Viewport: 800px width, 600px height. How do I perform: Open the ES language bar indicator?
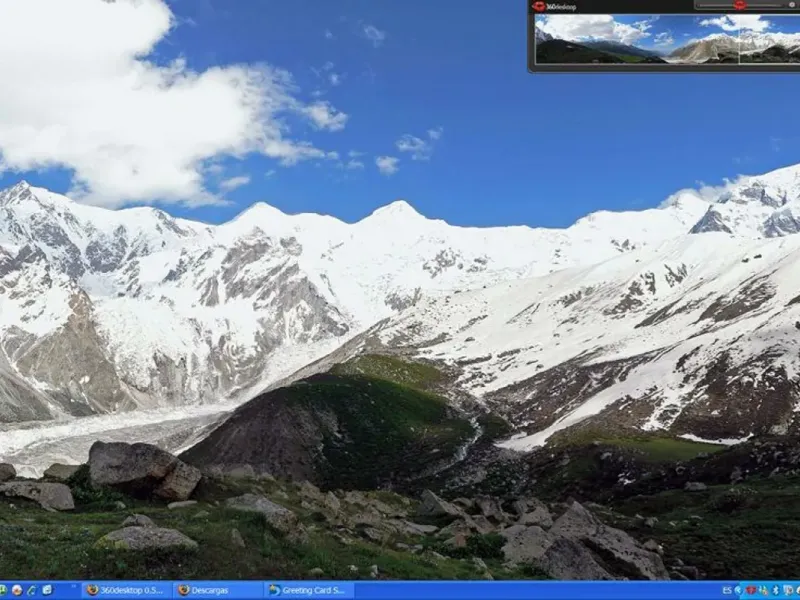coord(727,590)
